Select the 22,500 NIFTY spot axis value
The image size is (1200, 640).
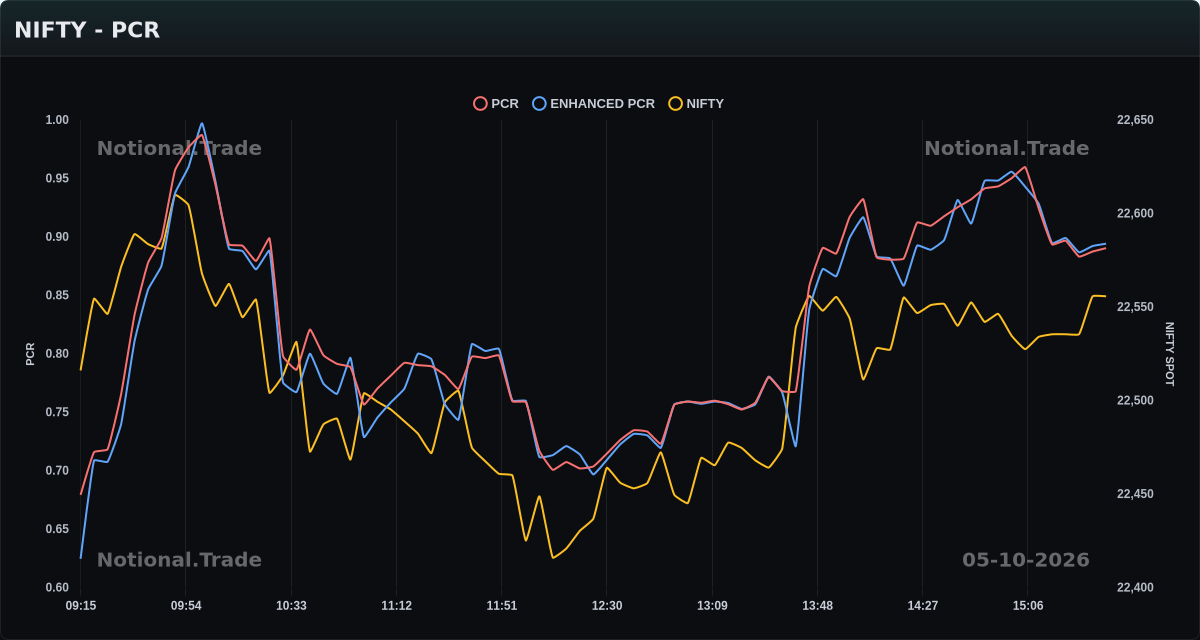click(x=1135, y=400)
